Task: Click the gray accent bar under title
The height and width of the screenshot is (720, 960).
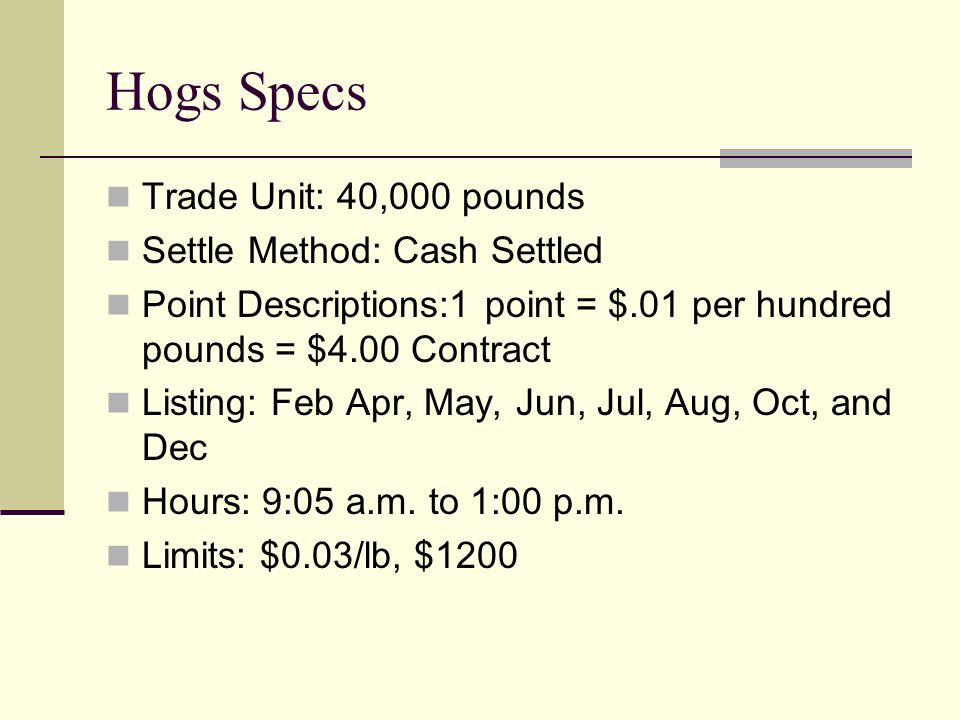Action: point(816,158)
